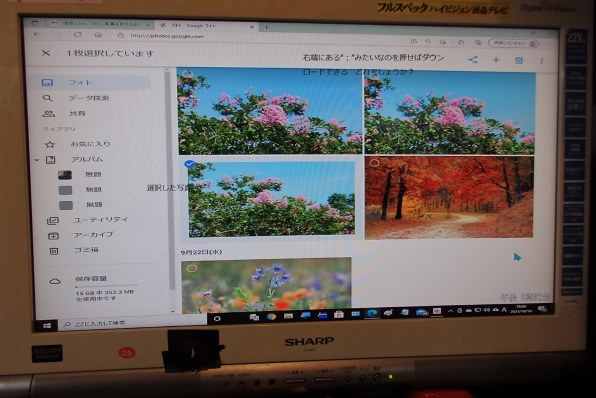Click the browser favorites star icon
The height and width of the screenshot is (398, 596).
coord(461,42)
